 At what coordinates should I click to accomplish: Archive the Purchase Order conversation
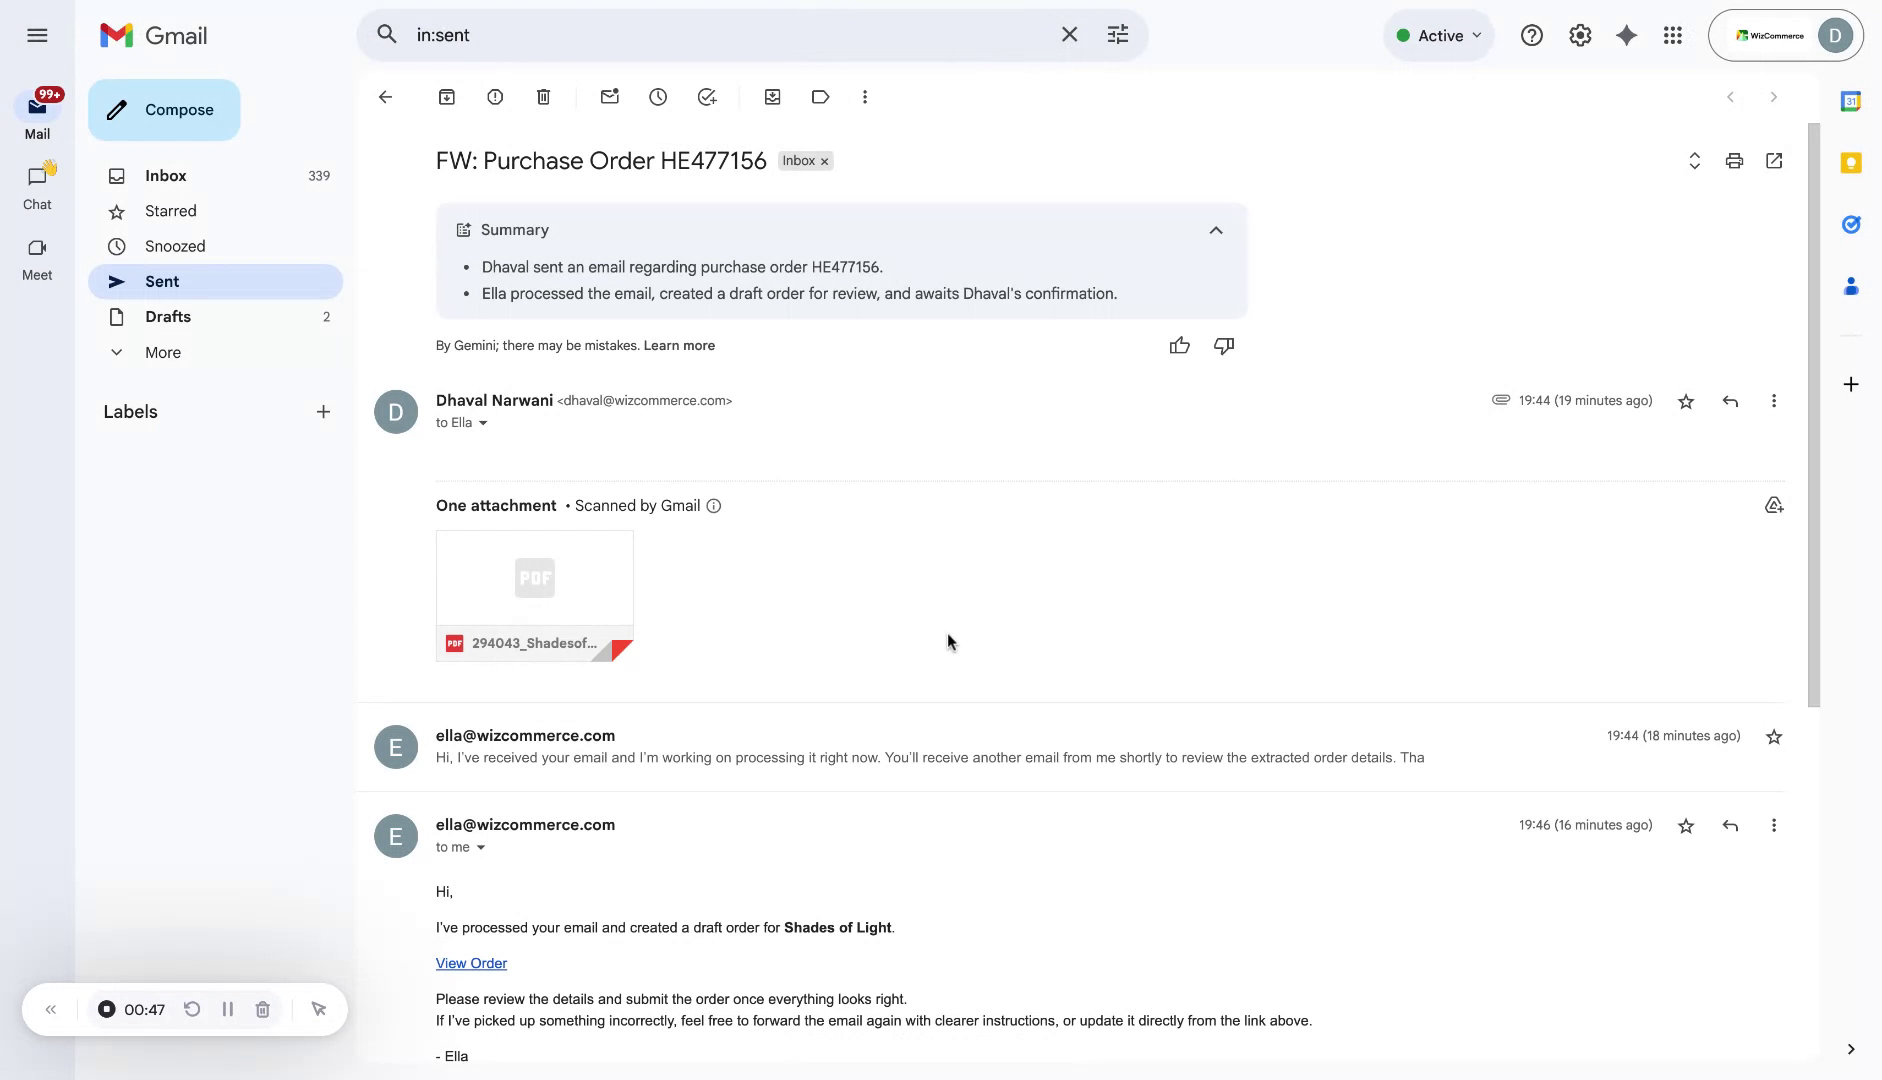click(x=446, y=96)
